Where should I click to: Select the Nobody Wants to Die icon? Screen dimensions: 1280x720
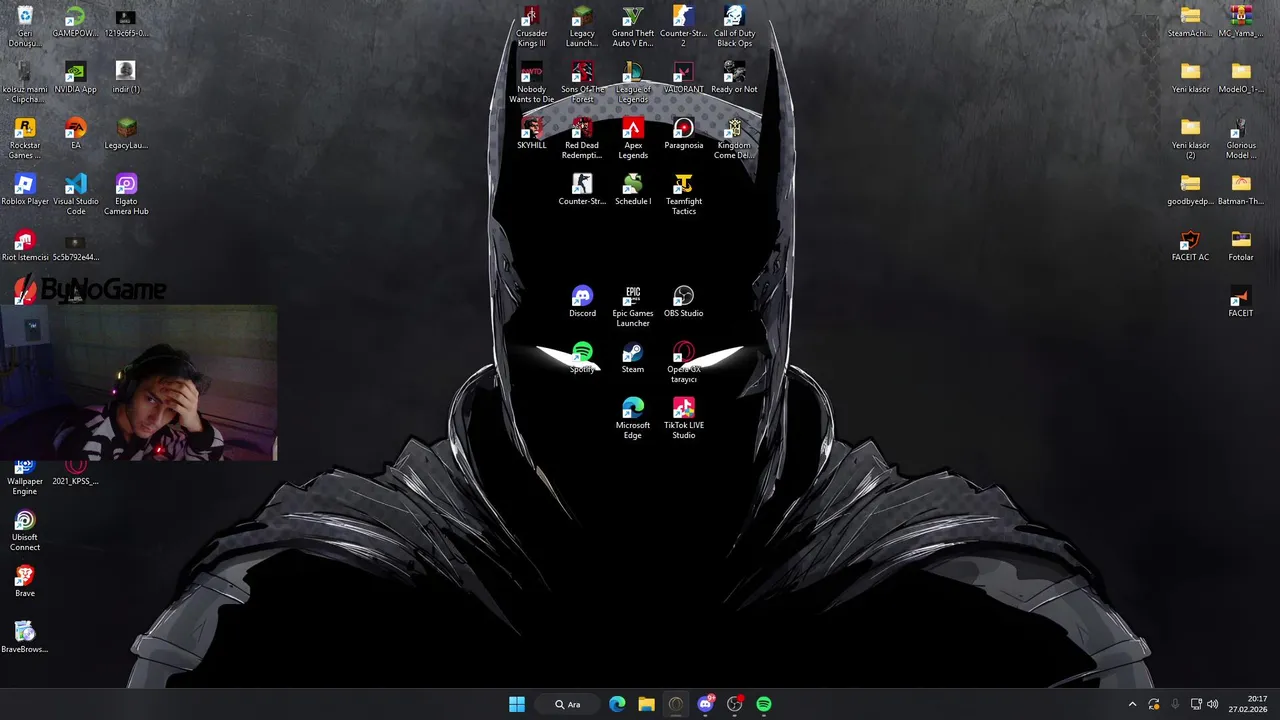pyautogui.click(x=531, y=82)
